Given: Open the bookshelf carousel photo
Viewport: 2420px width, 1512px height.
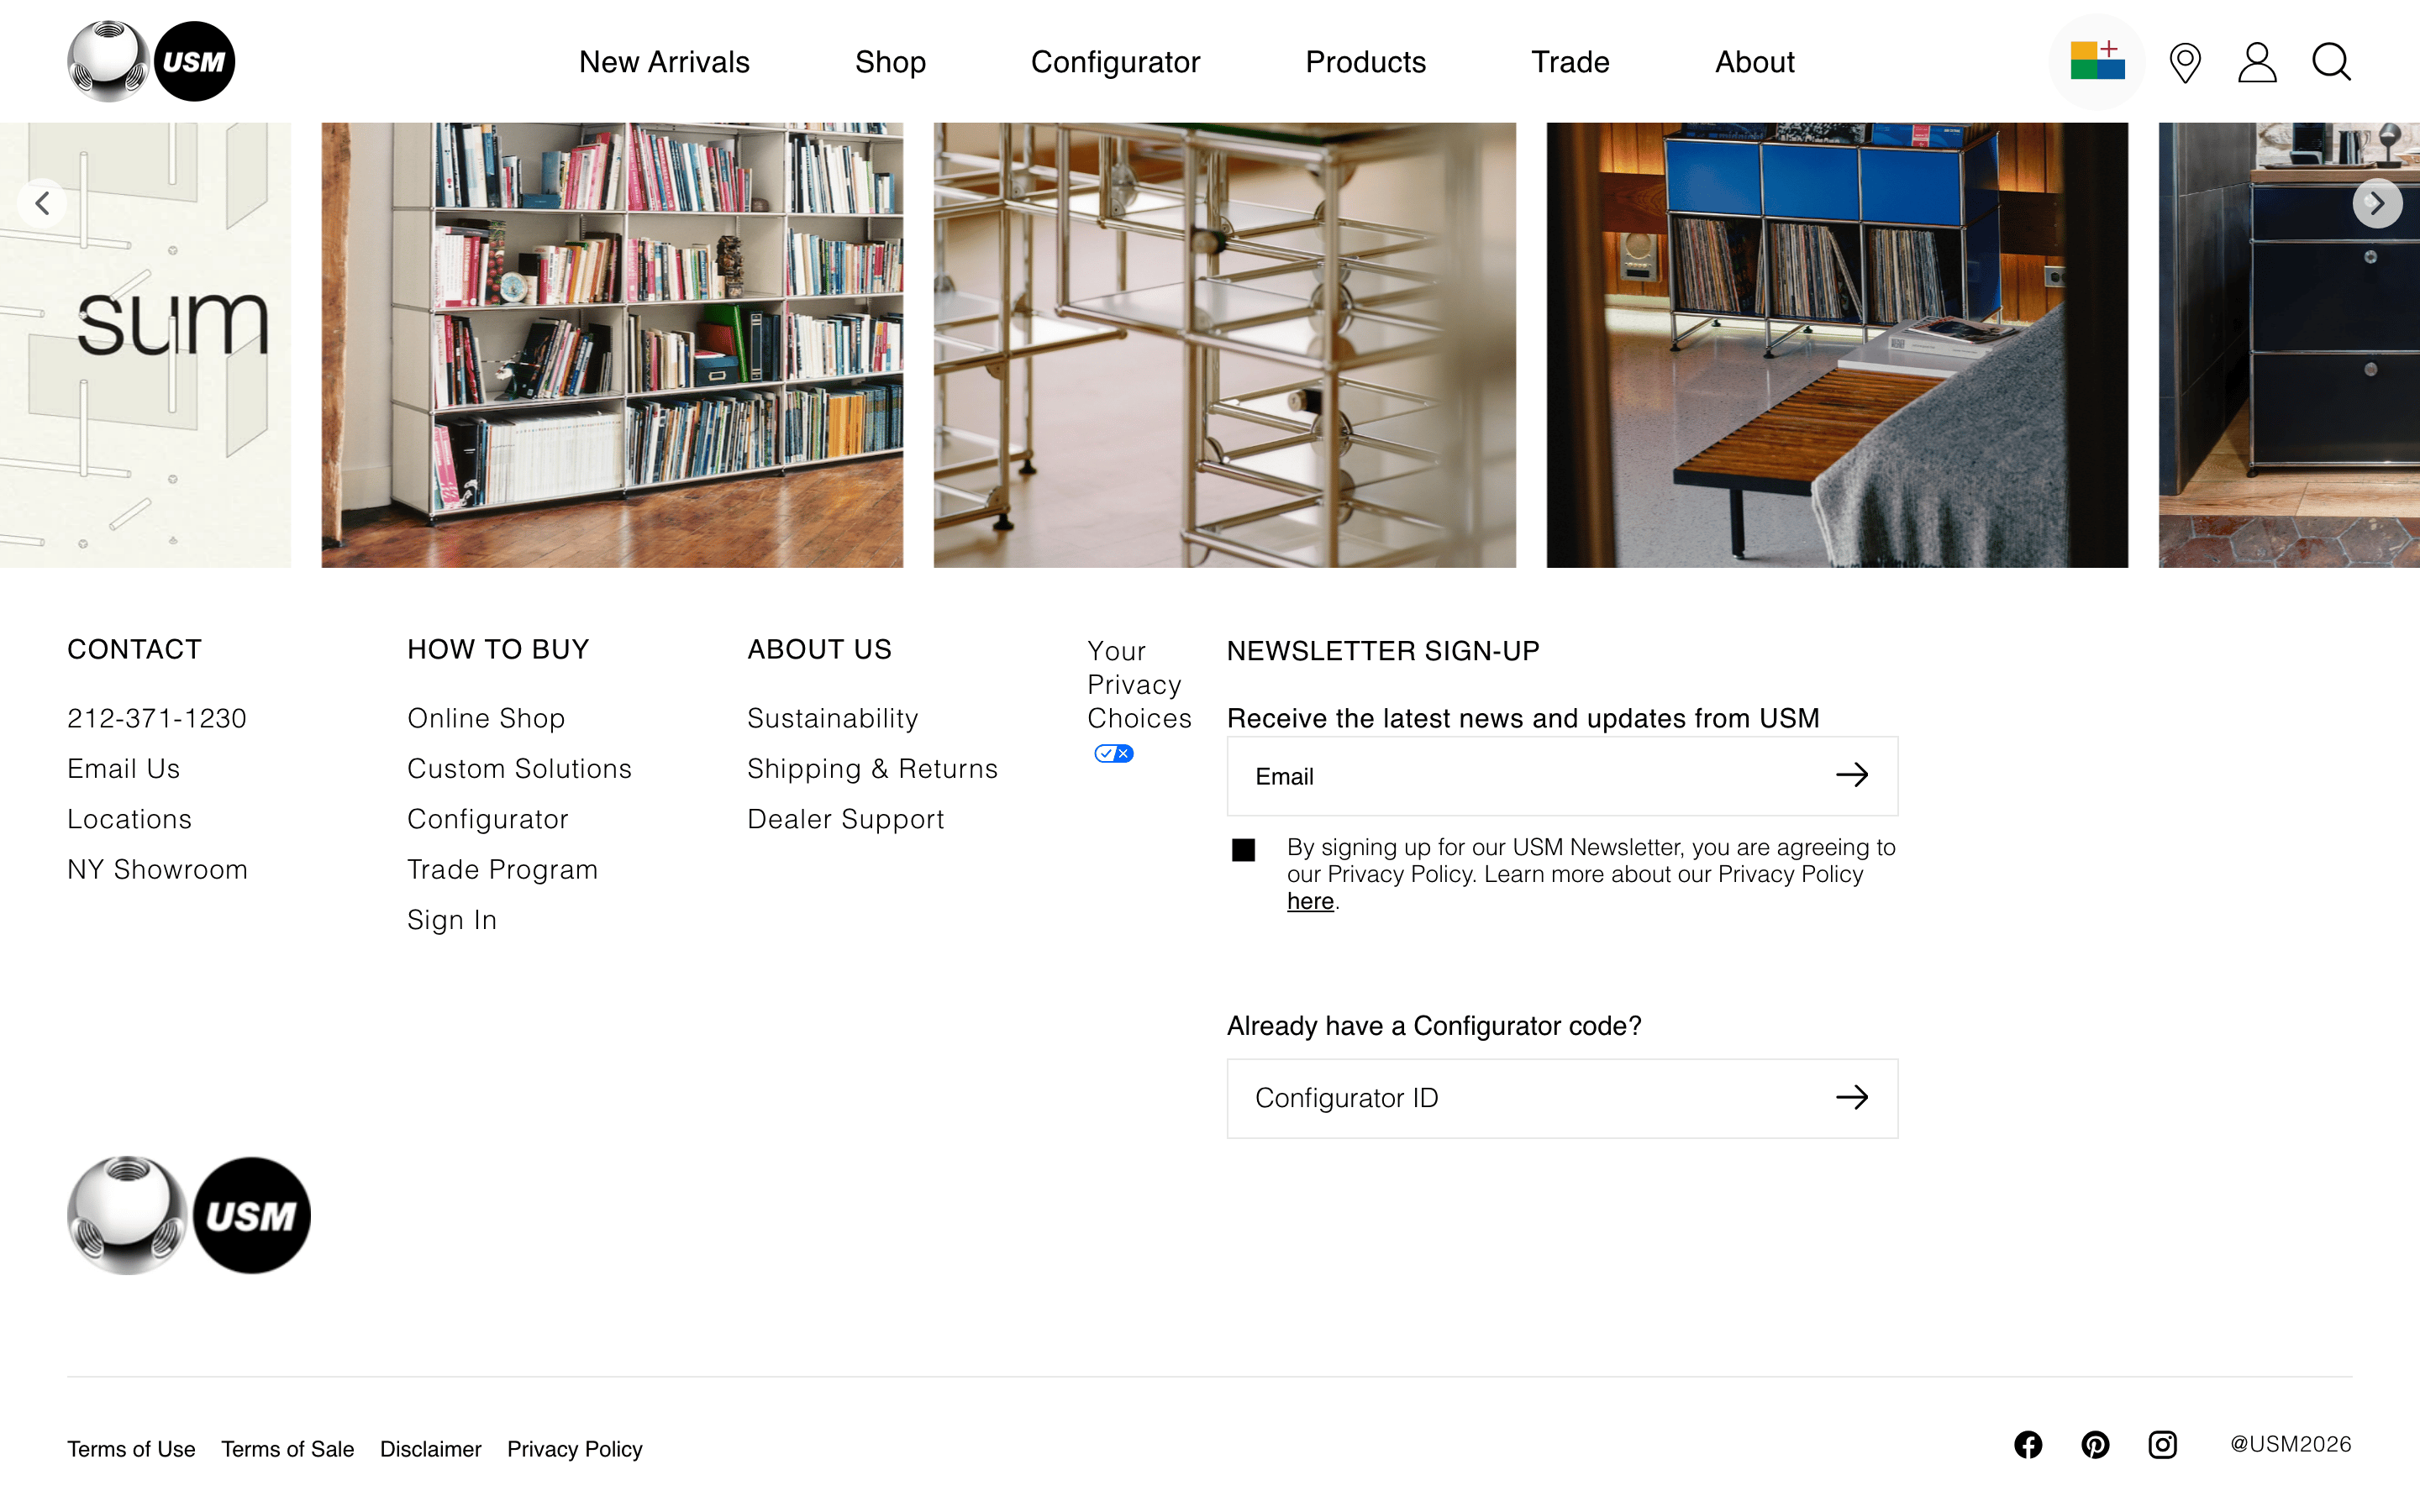Looking at the screenshot, I should pos(612,345).
